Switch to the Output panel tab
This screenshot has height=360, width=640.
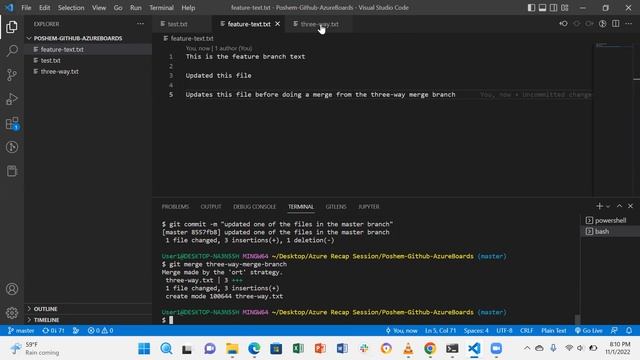[211, 207]
